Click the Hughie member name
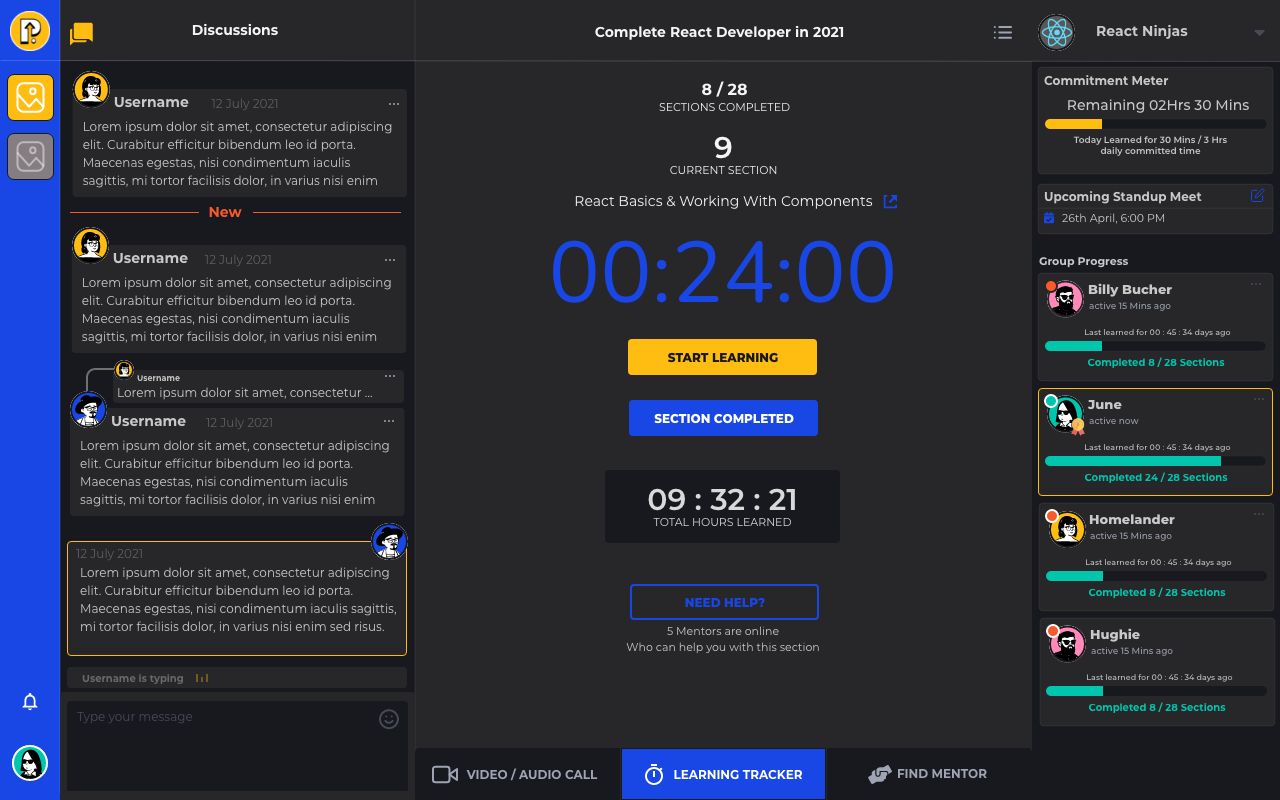This screenshot has height=800, width=1280. tap(1115, 634)
